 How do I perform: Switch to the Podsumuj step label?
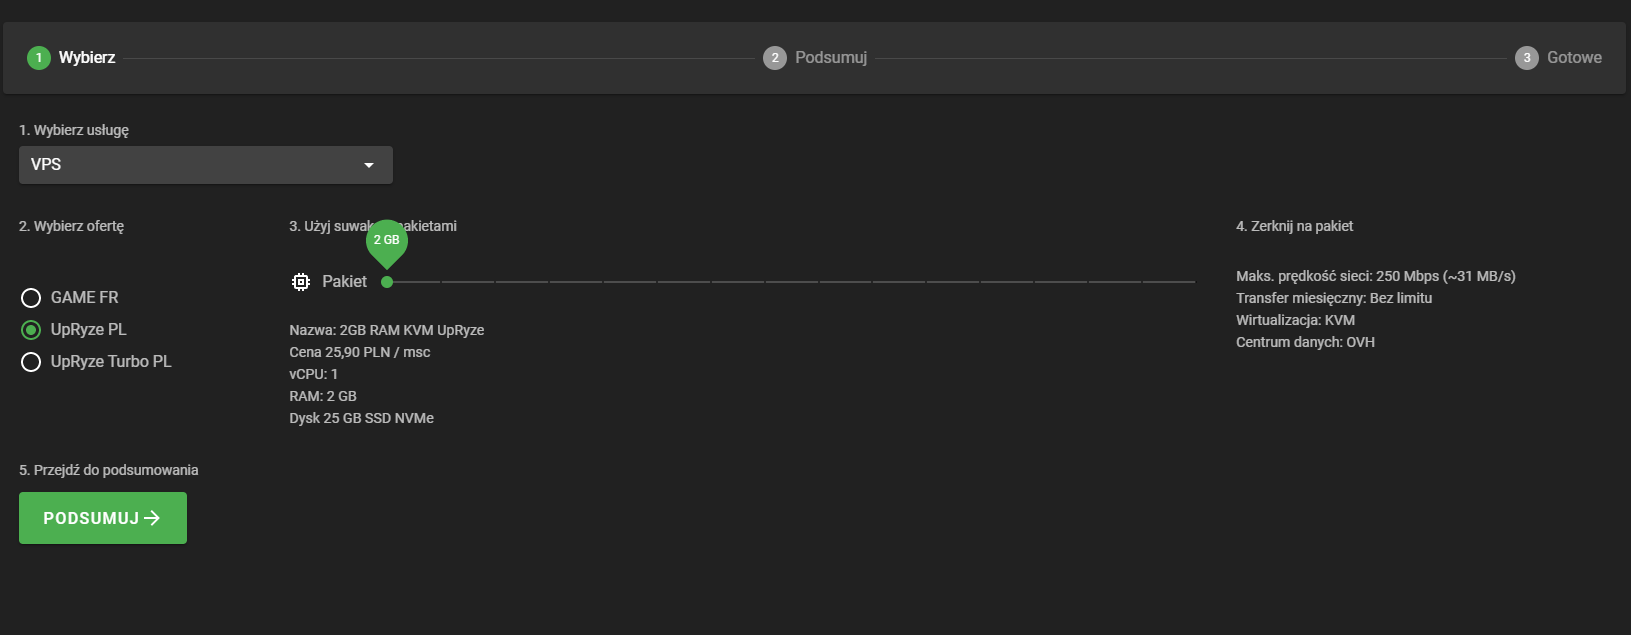pos(831,58)
